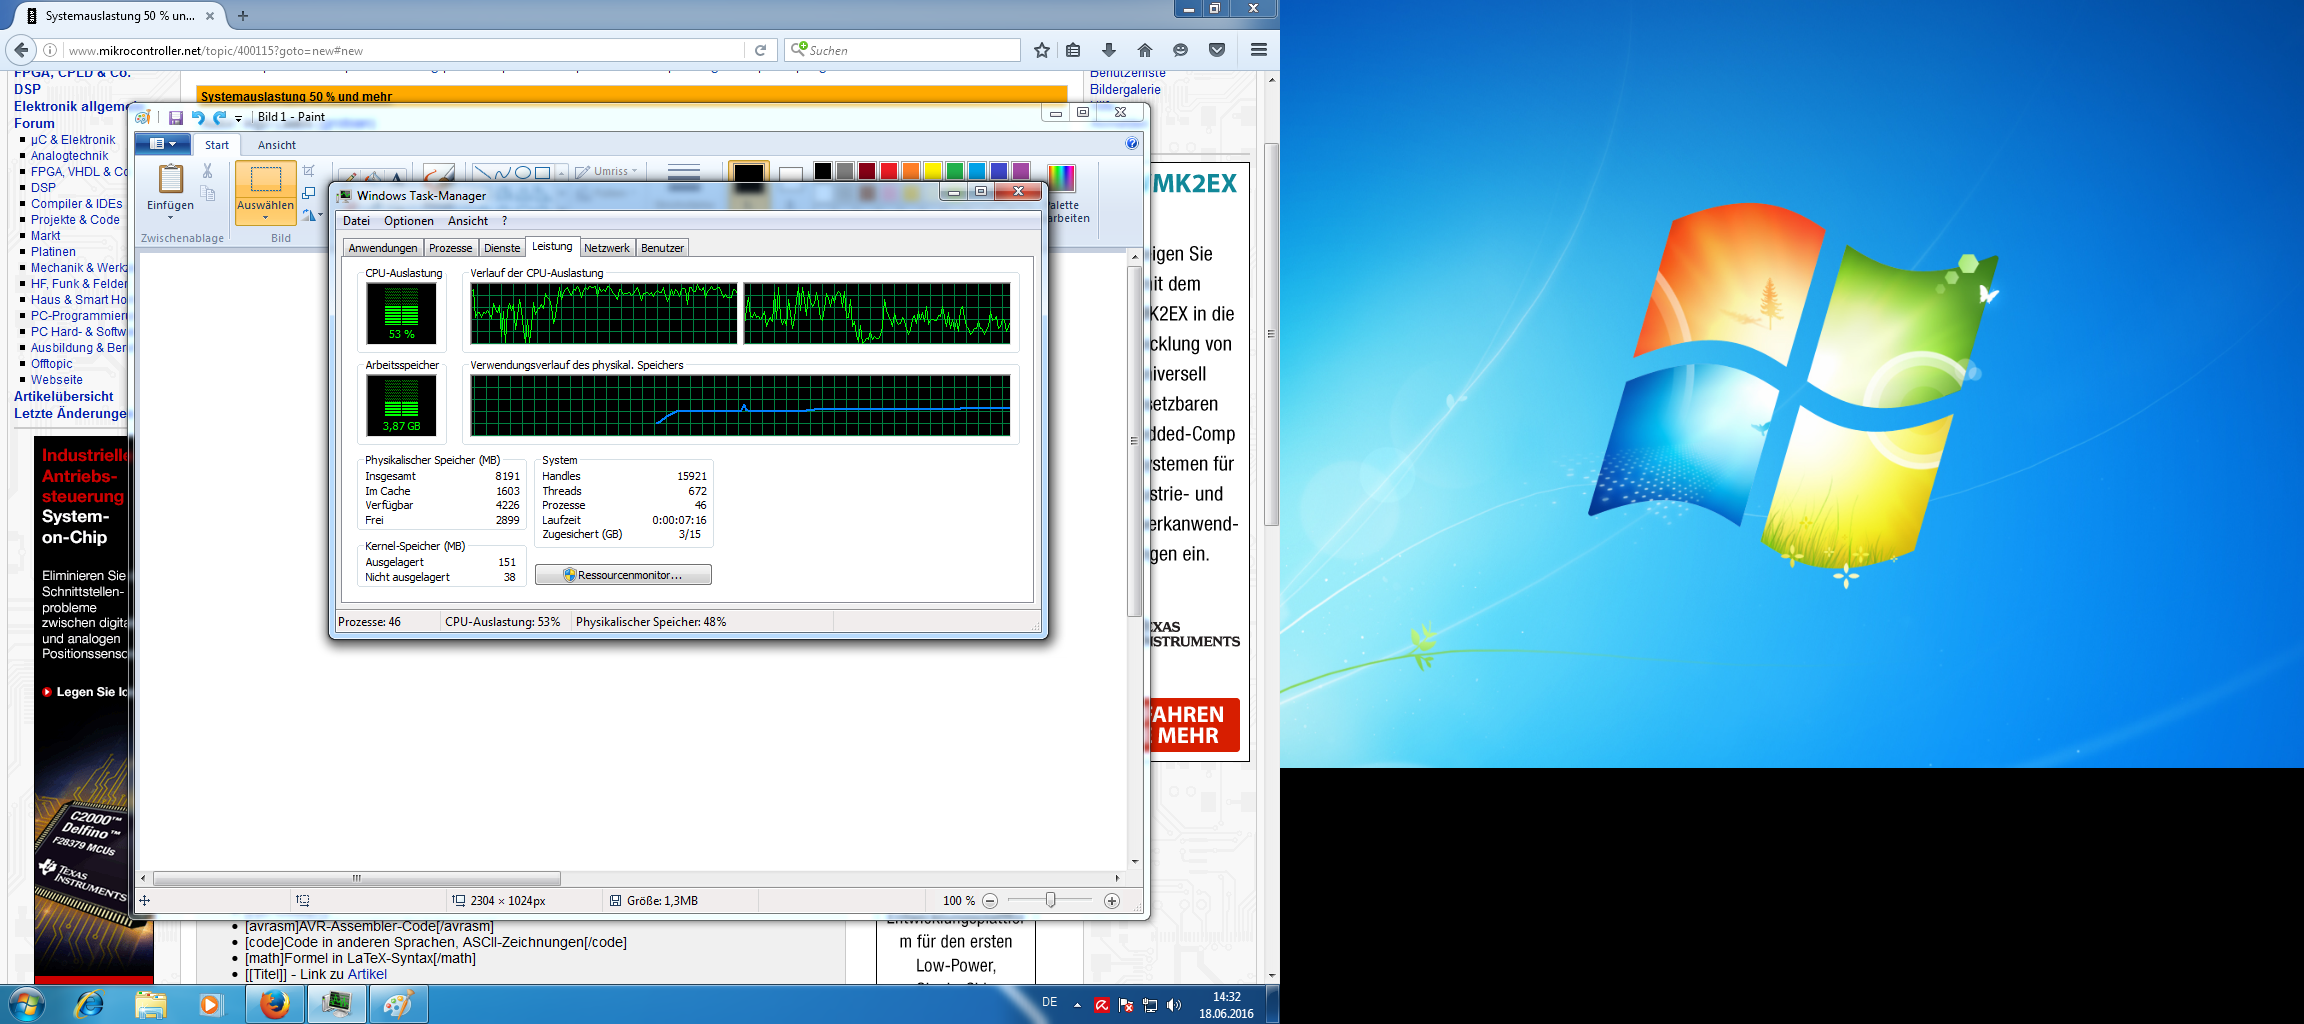
Task: Open the Datei menu in Task-Manager
Action: [356, 221]
